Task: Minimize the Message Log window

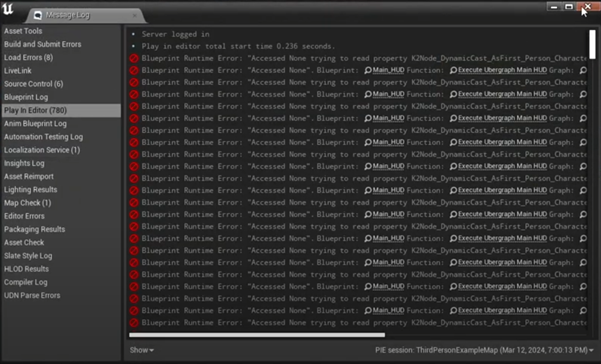Action: click(553, 7)
